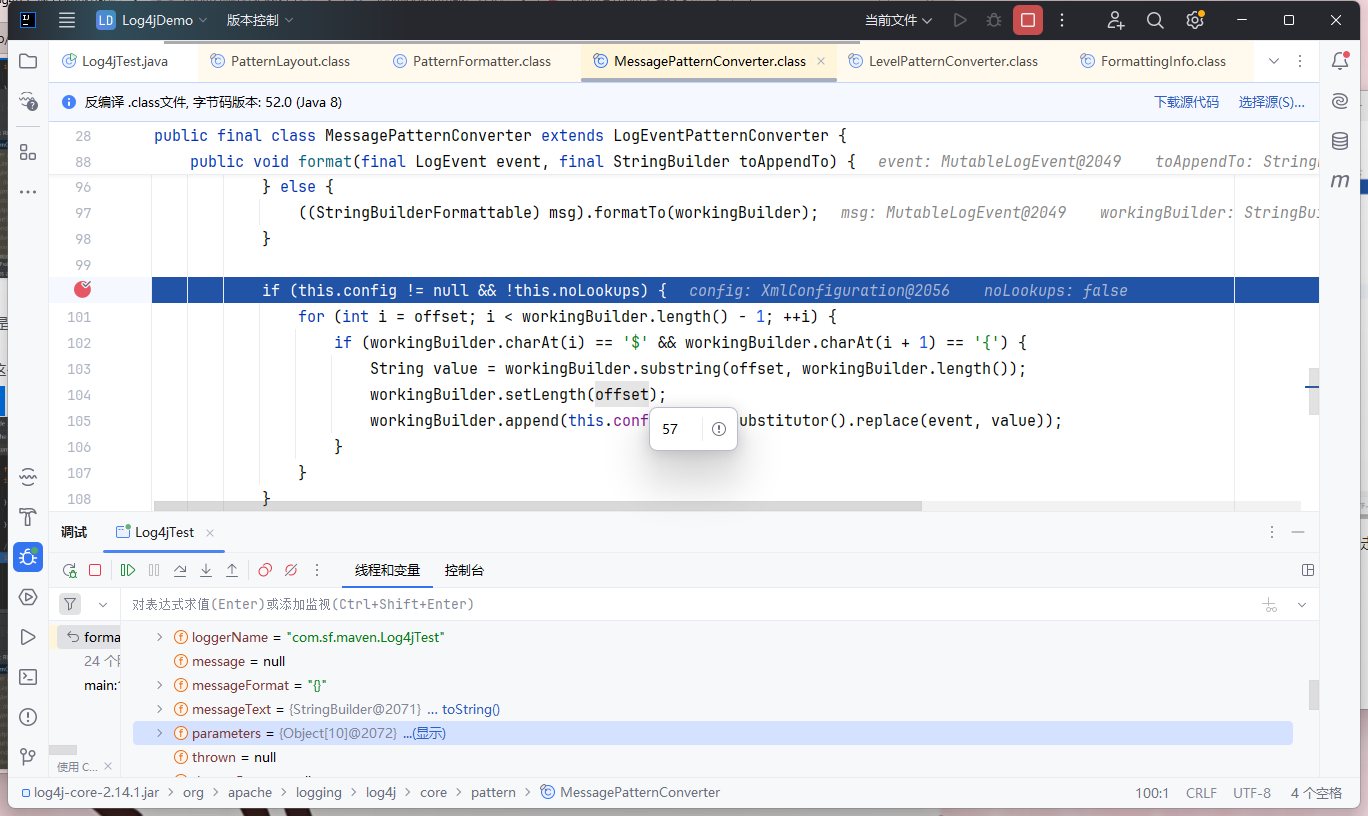Open the Database tool window

[1340, 141]
